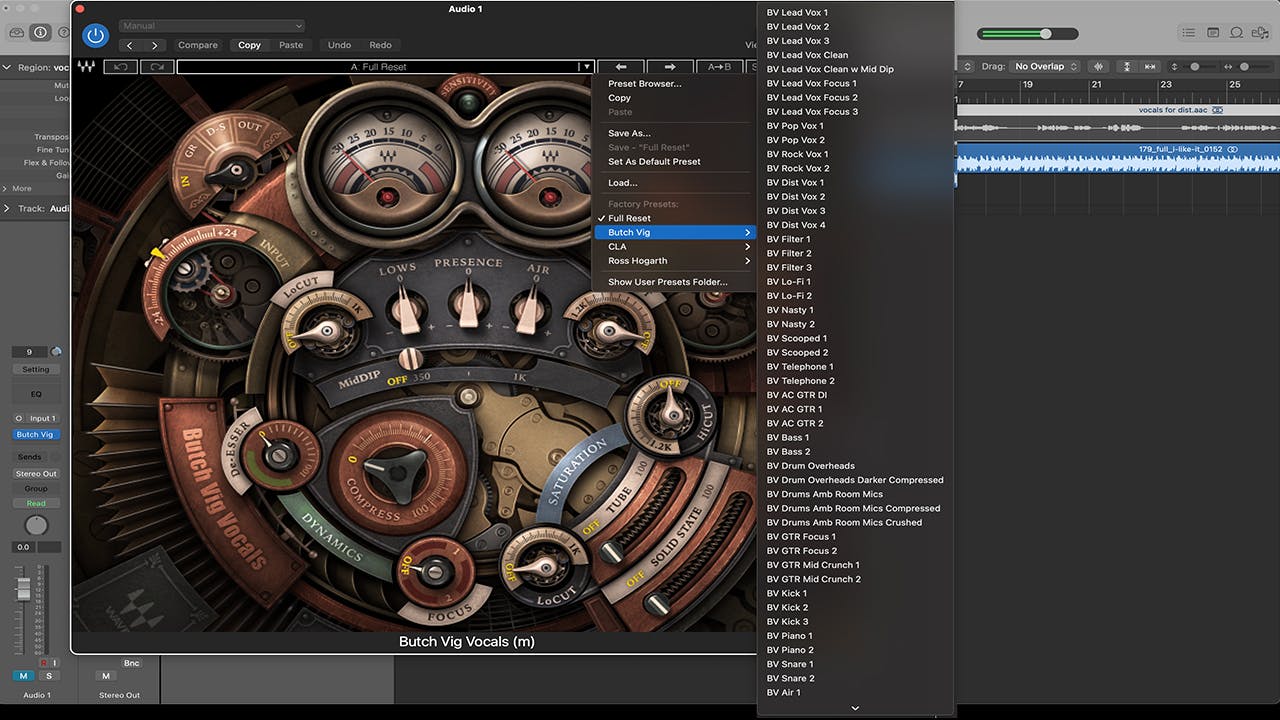Click the A→B copy setup button
This screenshot has height=720, width=1280.
[x=719, y=67]
